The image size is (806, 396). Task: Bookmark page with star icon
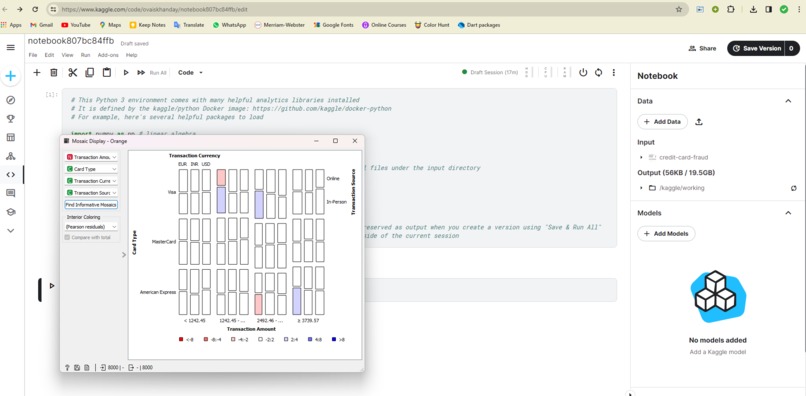pos(679,9)
